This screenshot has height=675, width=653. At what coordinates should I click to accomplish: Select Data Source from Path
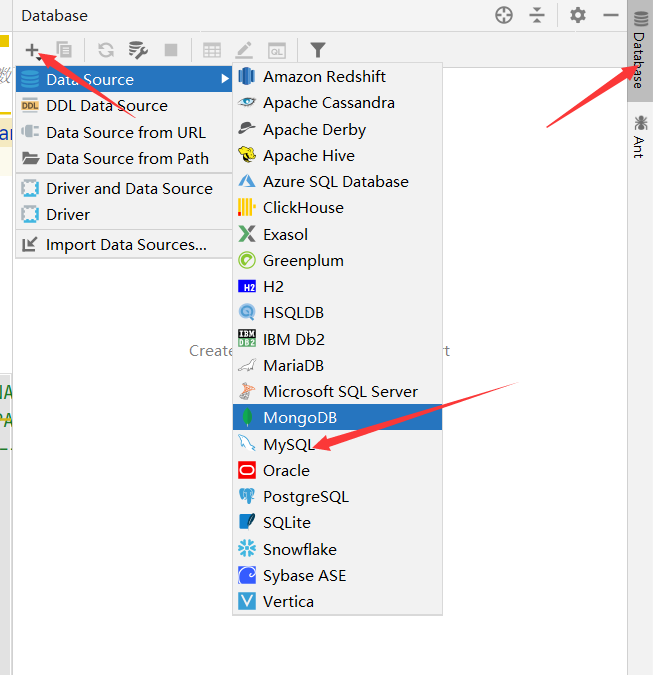click(124, 159)
